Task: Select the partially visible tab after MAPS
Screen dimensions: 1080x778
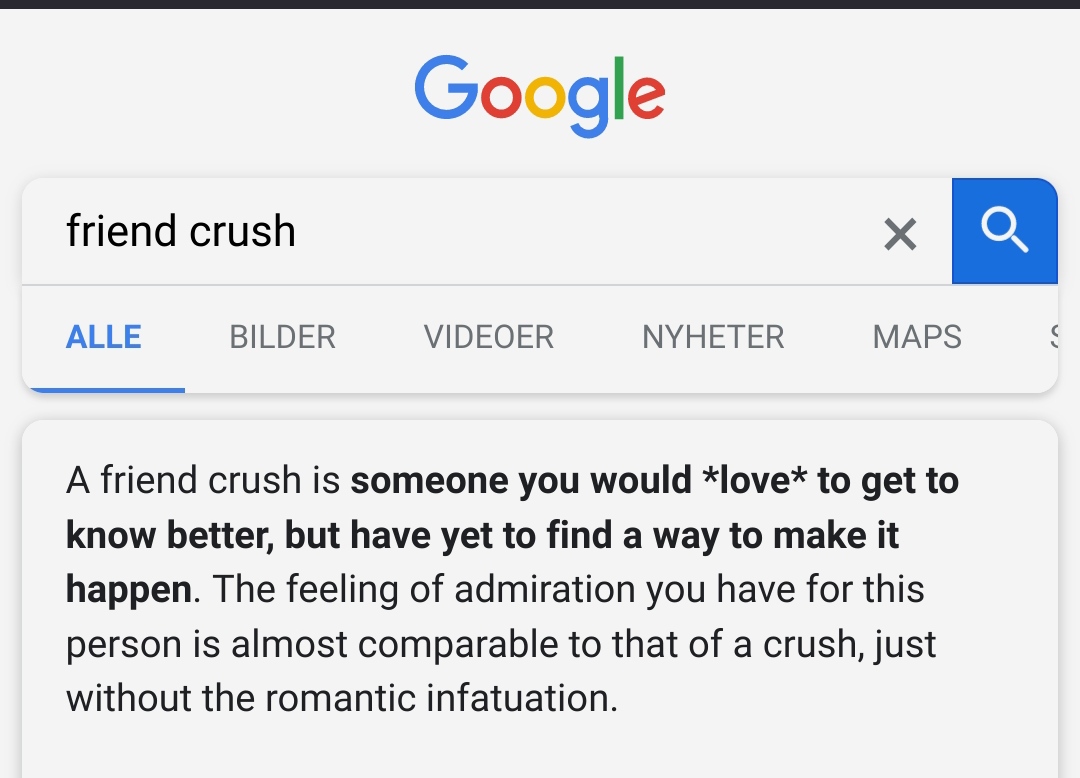Action: click(x=1053, y=337)
